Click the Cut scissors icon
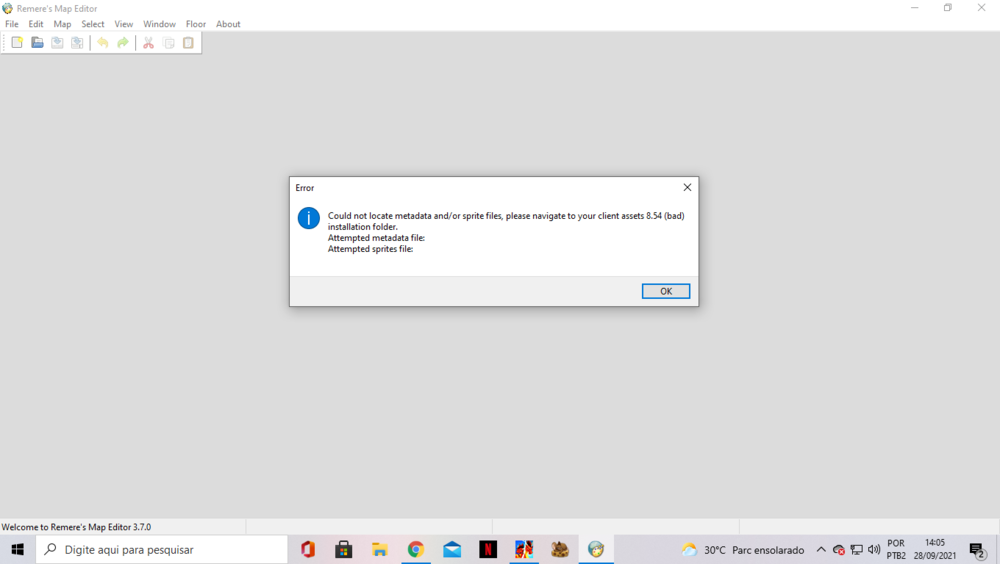Screen dimensions: 1000x564 [149, 43]
